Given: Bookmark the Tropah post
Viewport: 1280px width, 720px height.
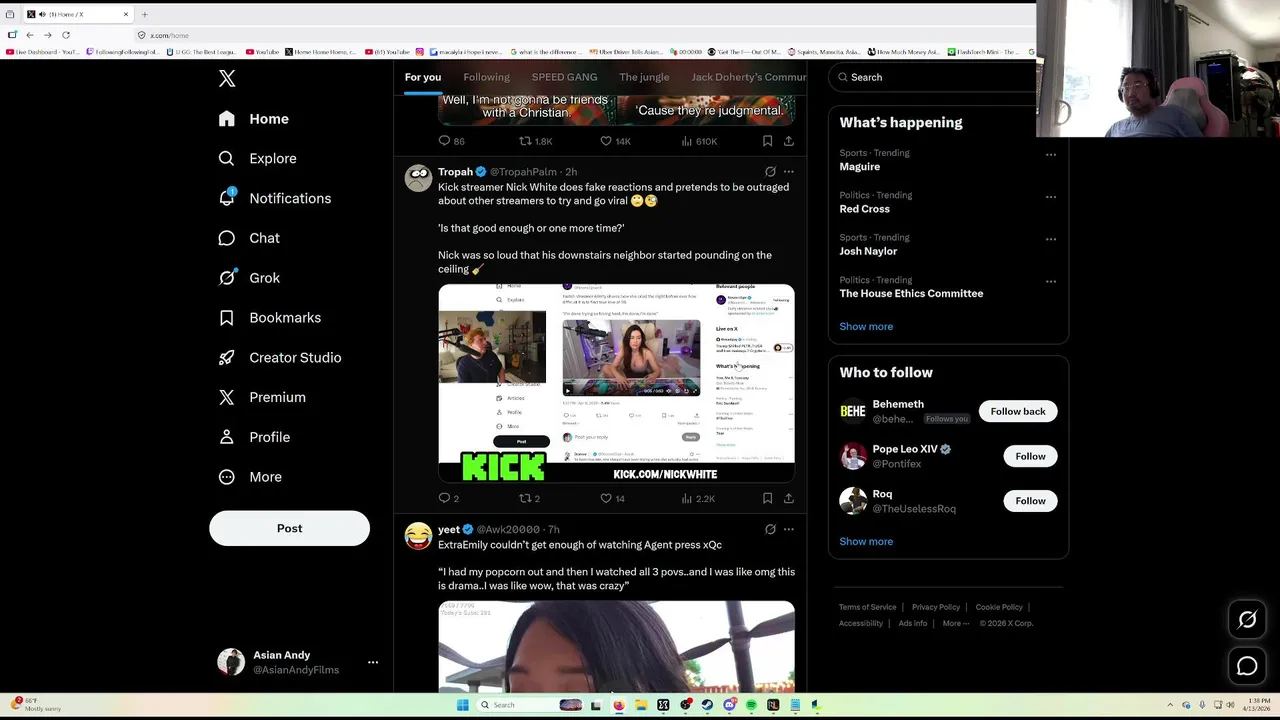Looking at the screenshot, I should point(767,498).
